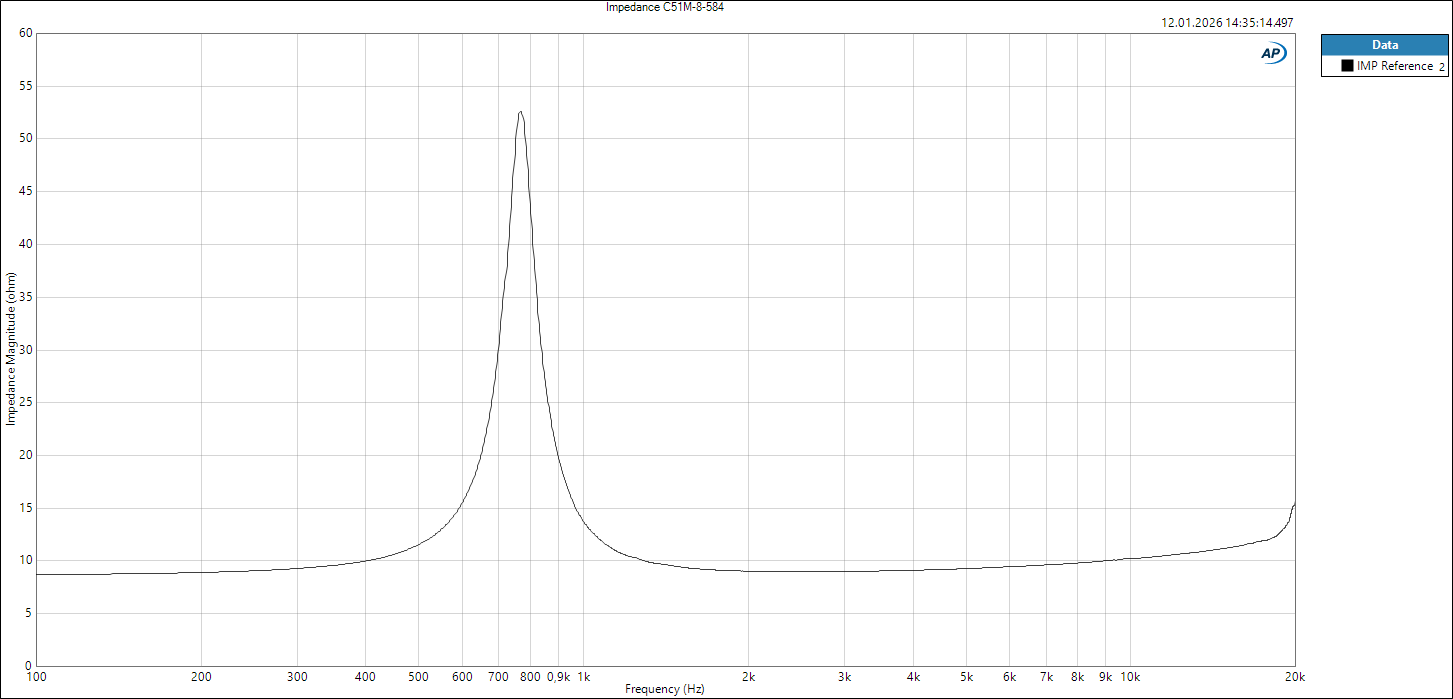The height and width of the screenshot is (699, 1453).
Task: Click the Frequency (Hz) axis label
Action: [665, 689]
